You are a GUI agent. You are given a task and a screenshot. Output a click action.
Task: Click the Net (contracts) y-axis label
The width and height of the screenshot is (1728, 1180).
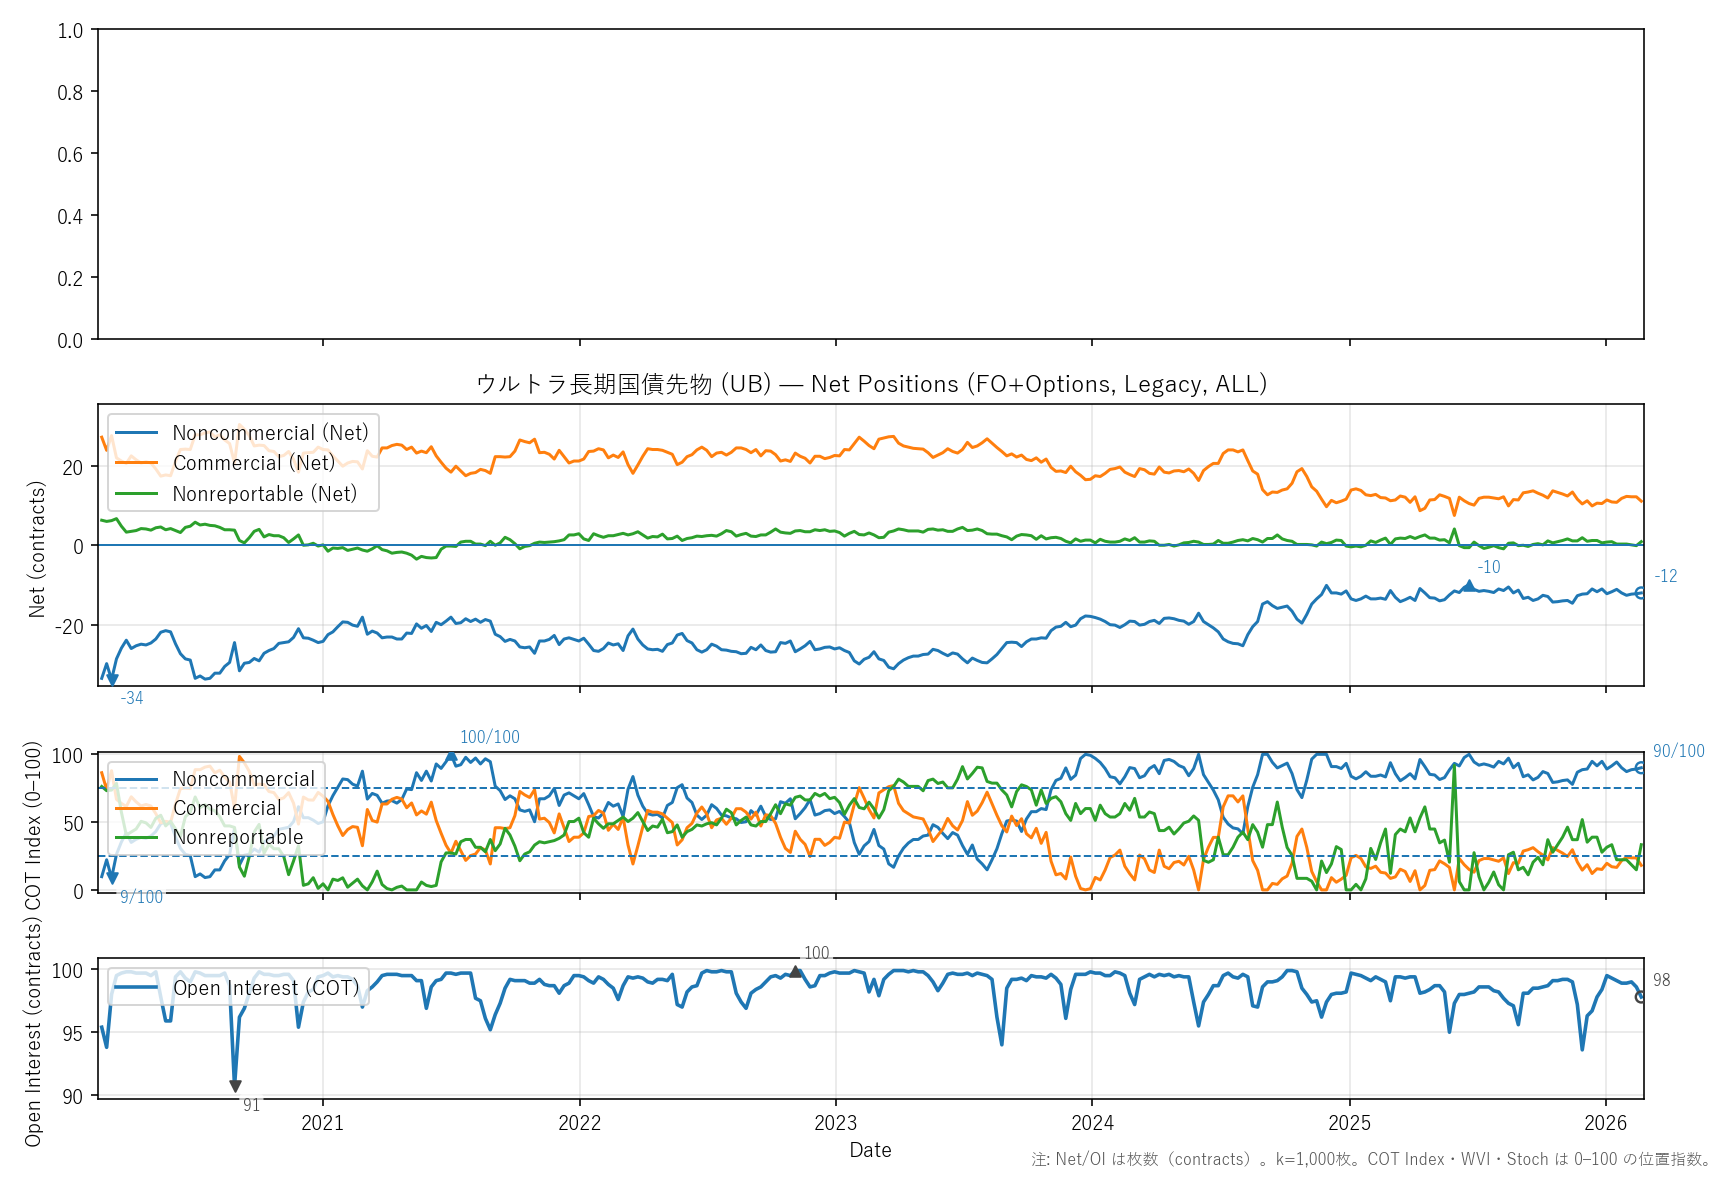pos(37,548)
